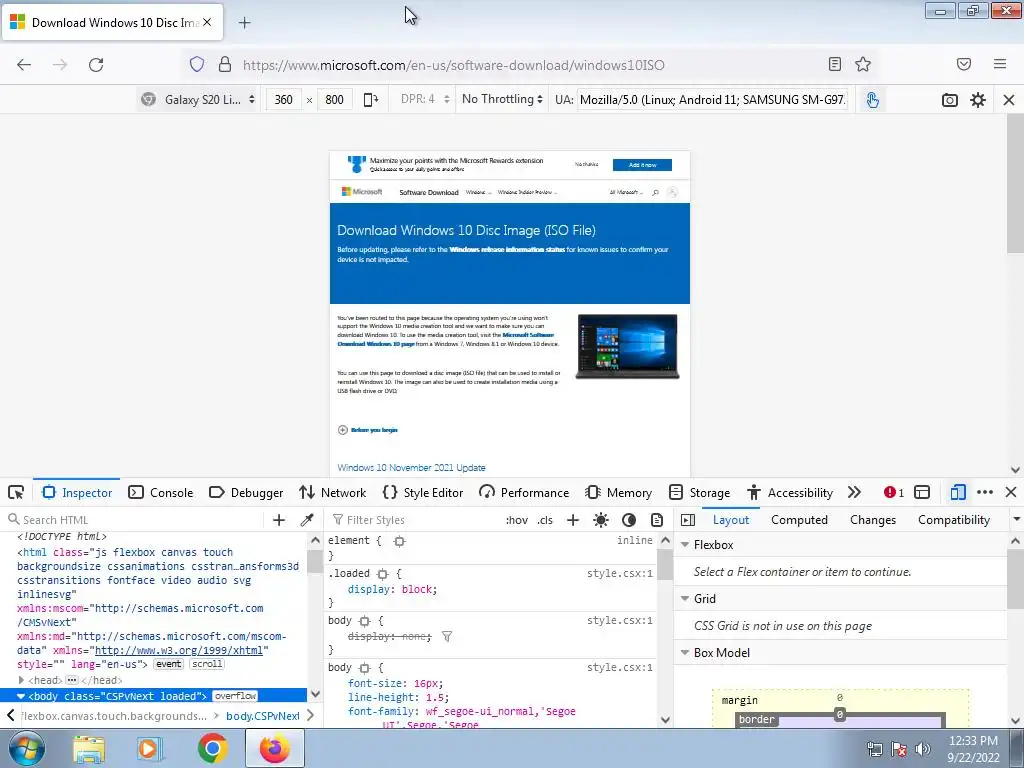
Task: Open the Storage tab
Action: [699, 492]
